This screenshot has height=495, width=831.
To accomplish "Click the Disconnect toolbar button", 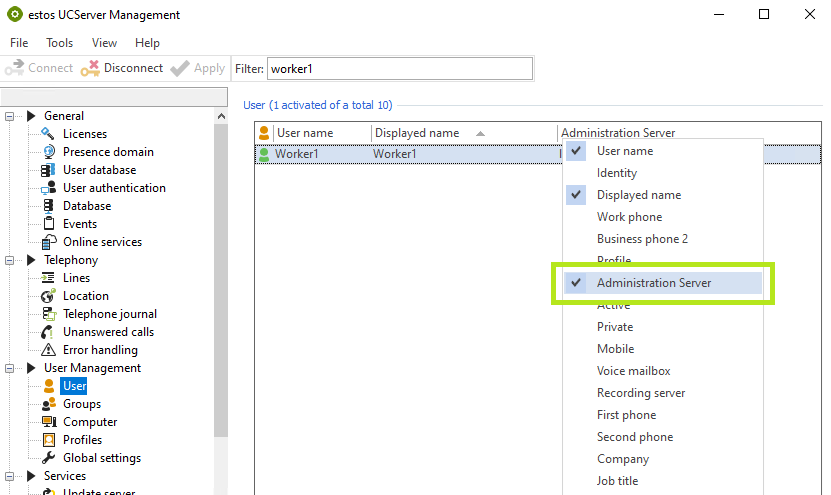I will pyautogui.click(x=122, y=68).
